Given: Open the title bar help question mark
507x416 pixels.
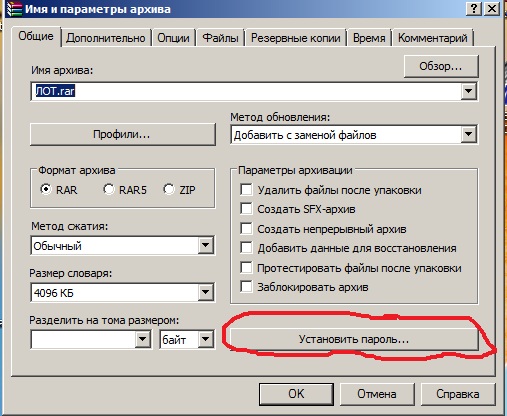Looking at the screenshot, I should point(474,8).
